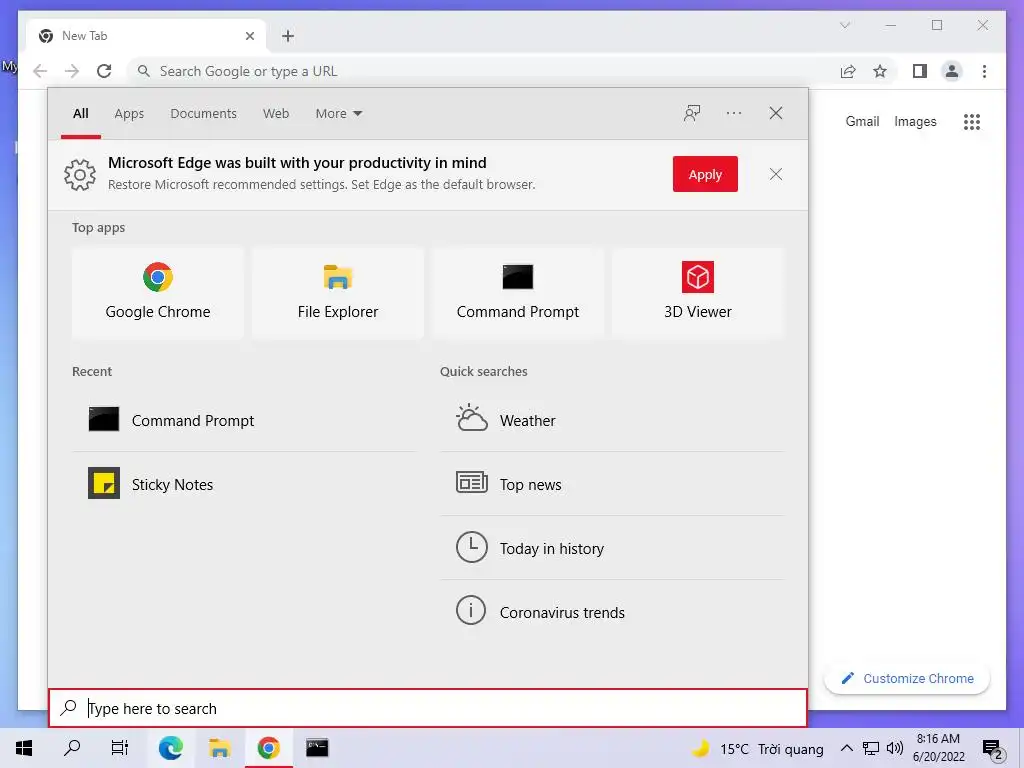This screenshot has height=768, width=1024.
Task: Show hidden system tray icons
Action: (846, 748)
